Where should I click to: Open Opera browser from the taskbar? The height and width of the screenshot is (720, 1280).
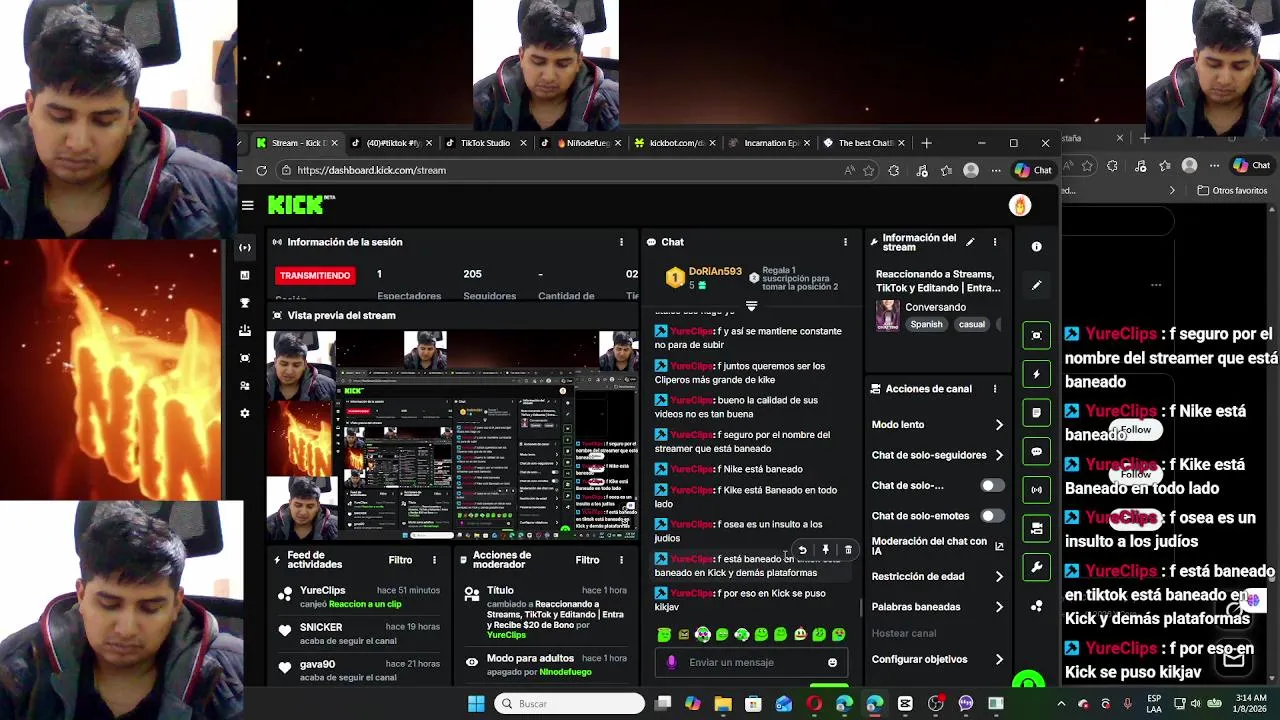(814, 704)
